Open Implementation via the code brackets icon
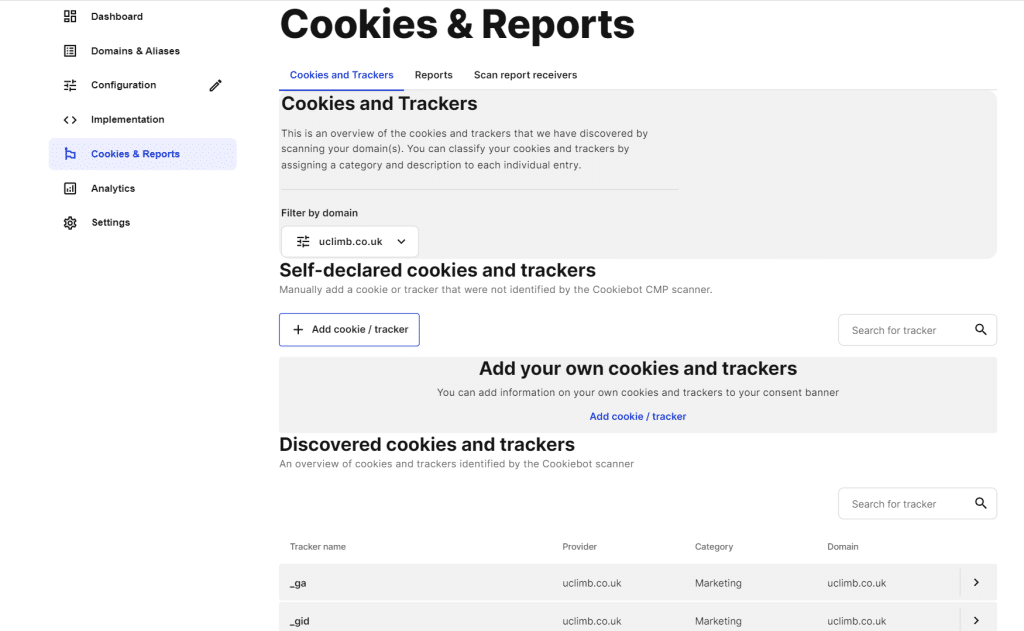The height and width of the screenshot is (631, 1024). point(69,119)
